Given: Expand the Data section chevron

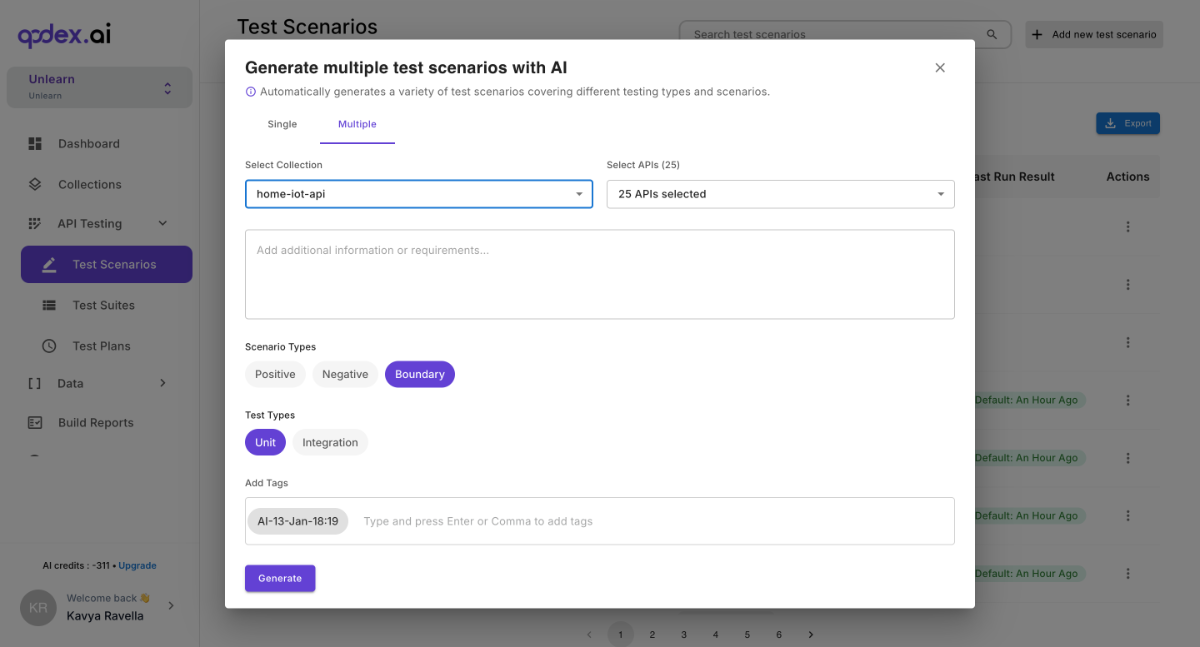Looking at the screenshot, I should pyautogui.click(x=163, y=383).
